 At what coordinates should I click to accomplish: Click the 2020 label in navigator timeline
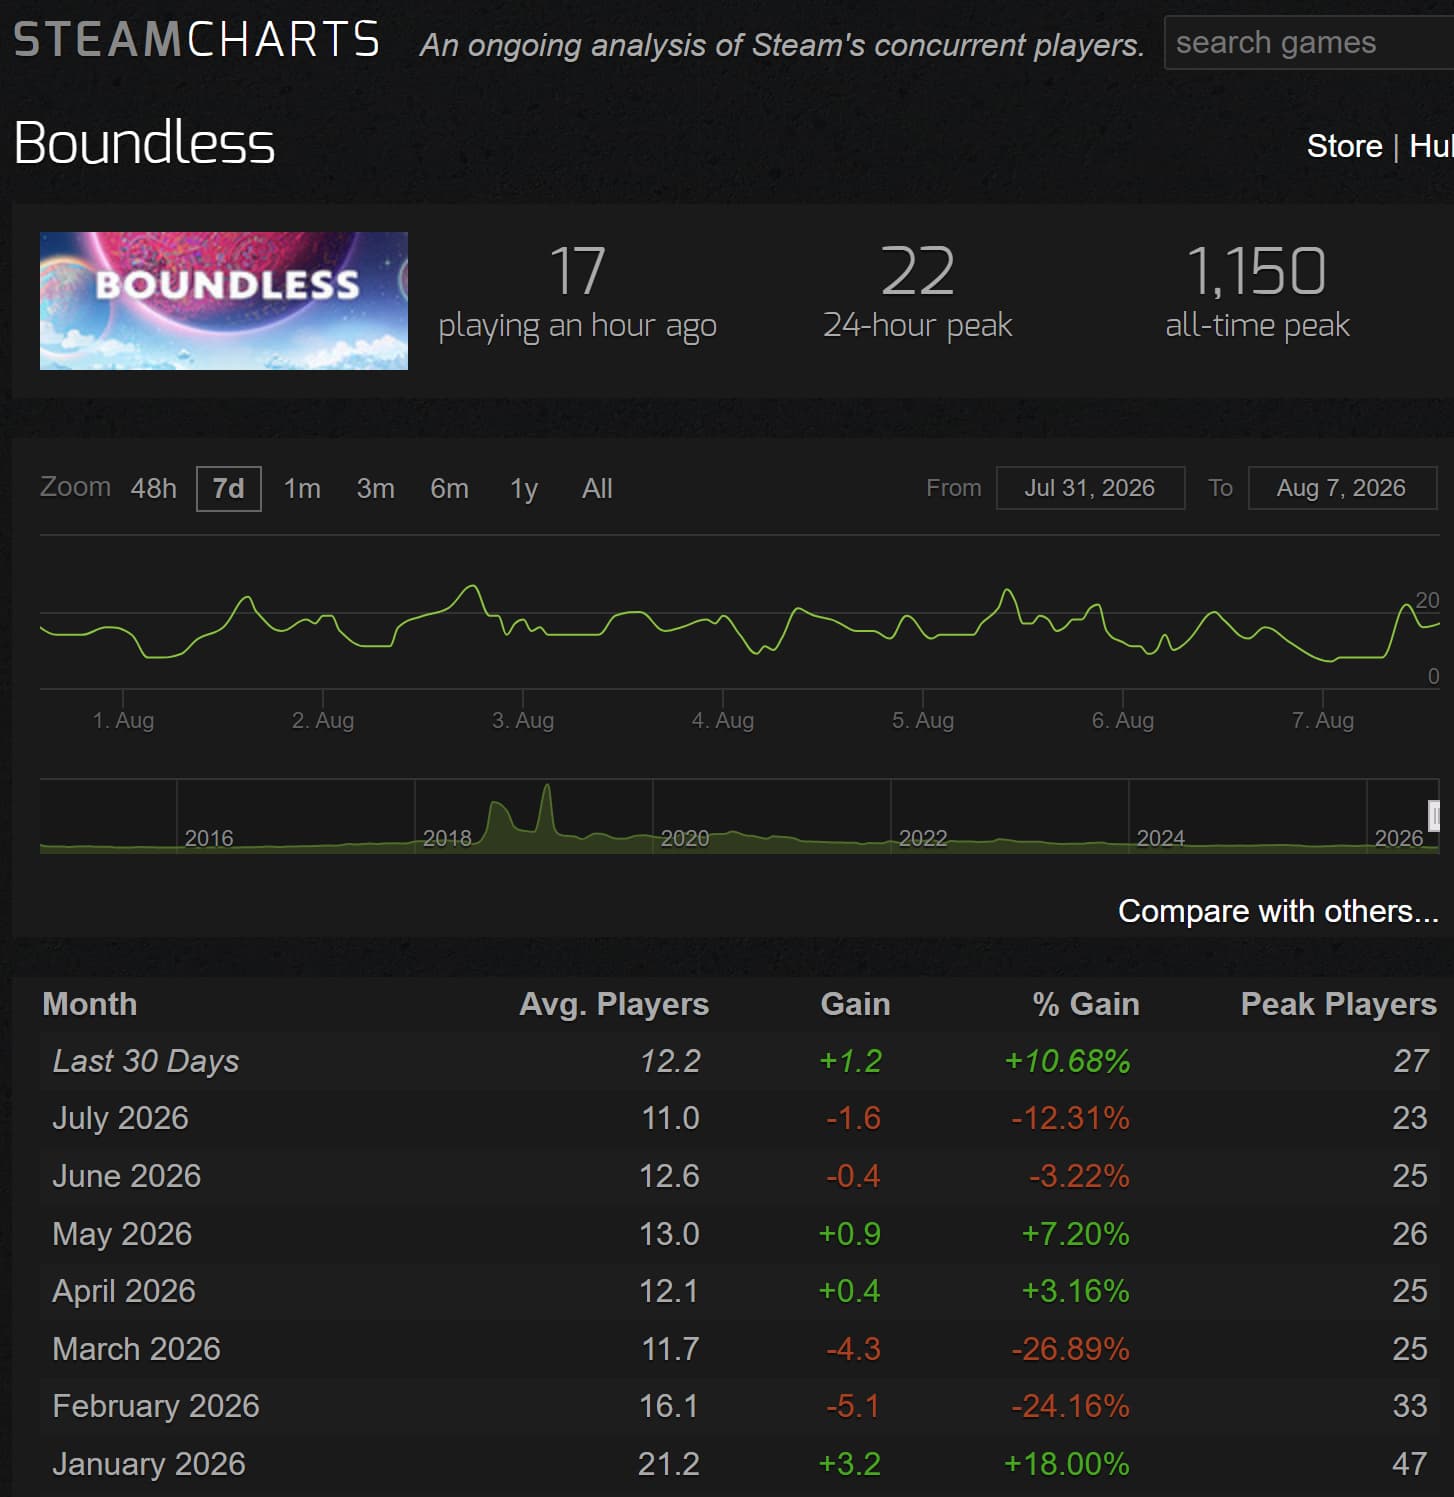point(685,838)
